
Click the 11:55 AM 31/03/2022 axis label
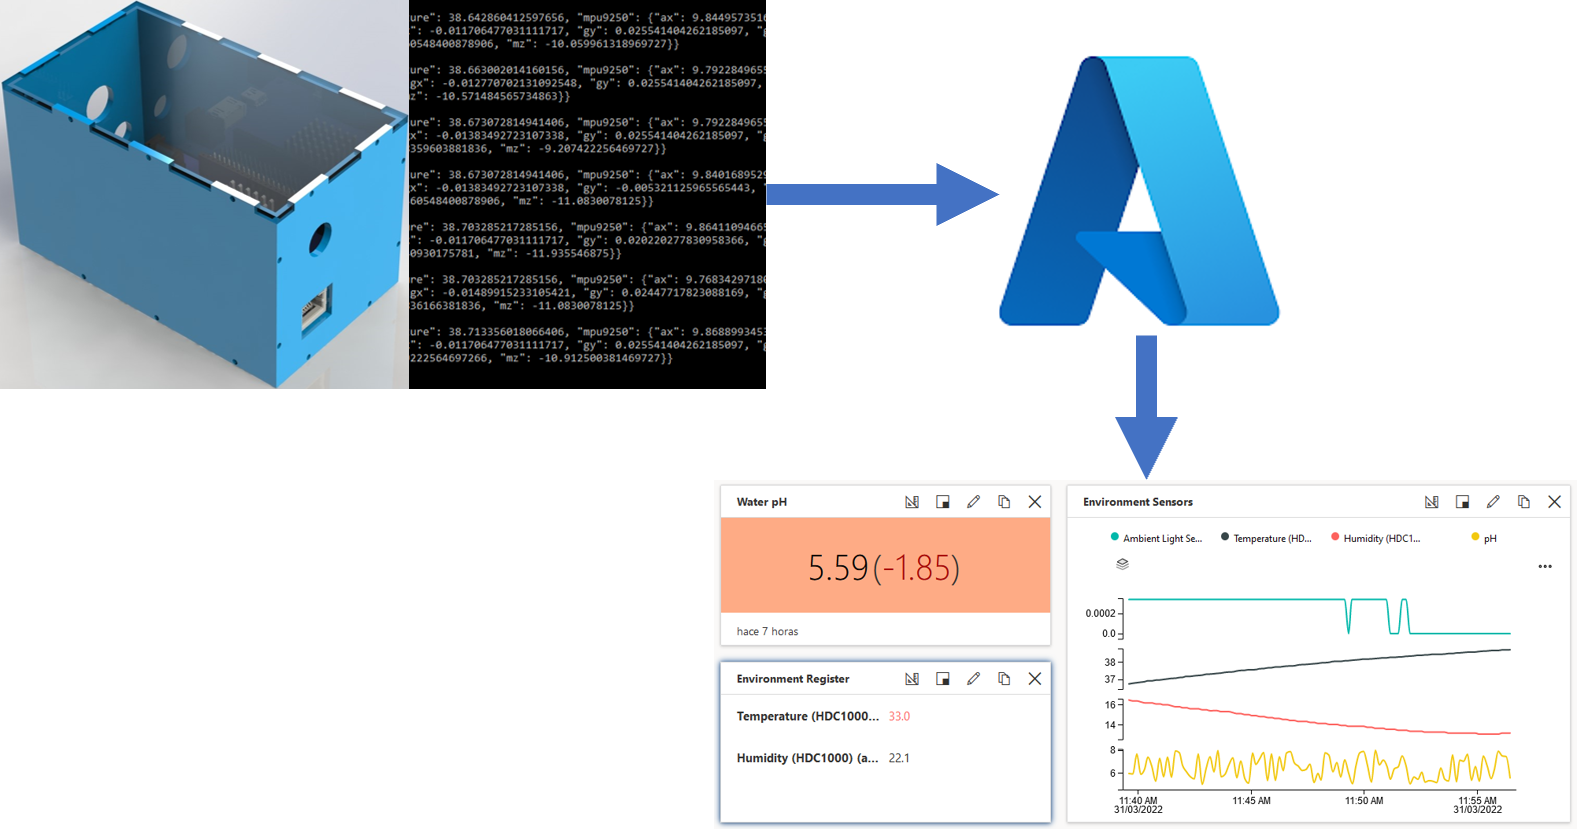pyautogui.click(x=1477, y=805)
